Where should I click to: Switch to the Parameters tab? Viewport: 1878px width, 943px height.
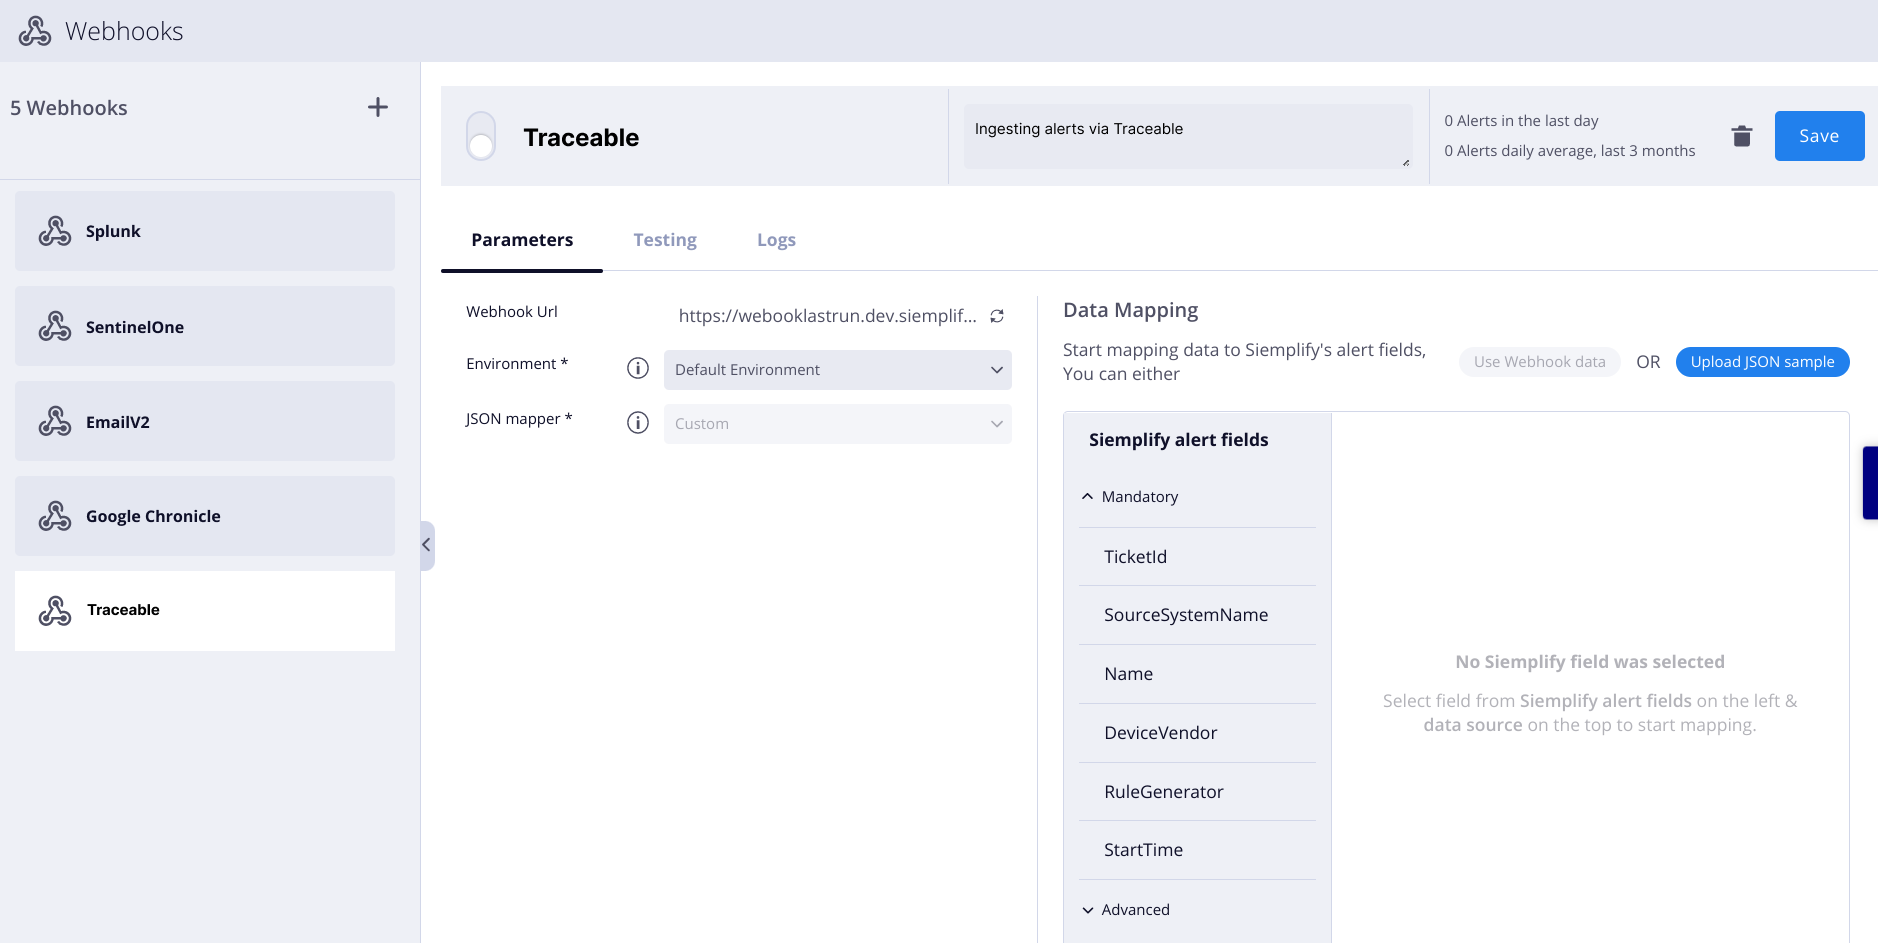522,240
